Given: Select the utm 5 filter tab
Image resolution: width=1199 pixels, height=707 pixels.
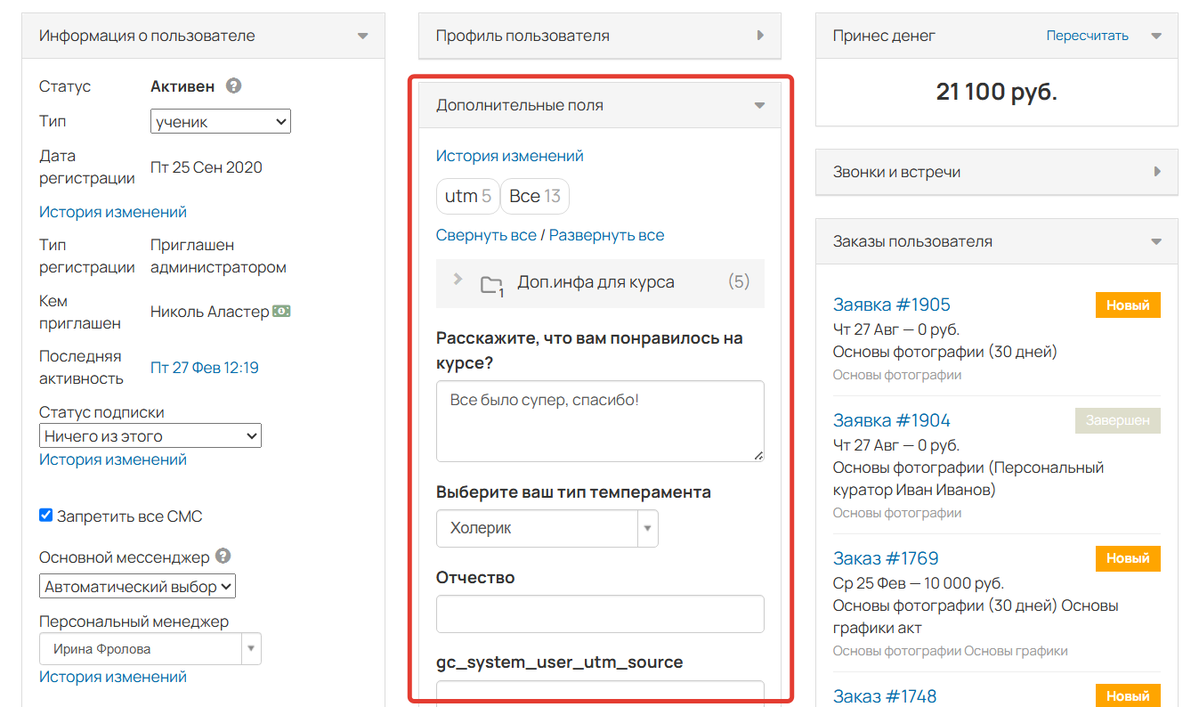Looking at the screenshot, I should 468,196.
